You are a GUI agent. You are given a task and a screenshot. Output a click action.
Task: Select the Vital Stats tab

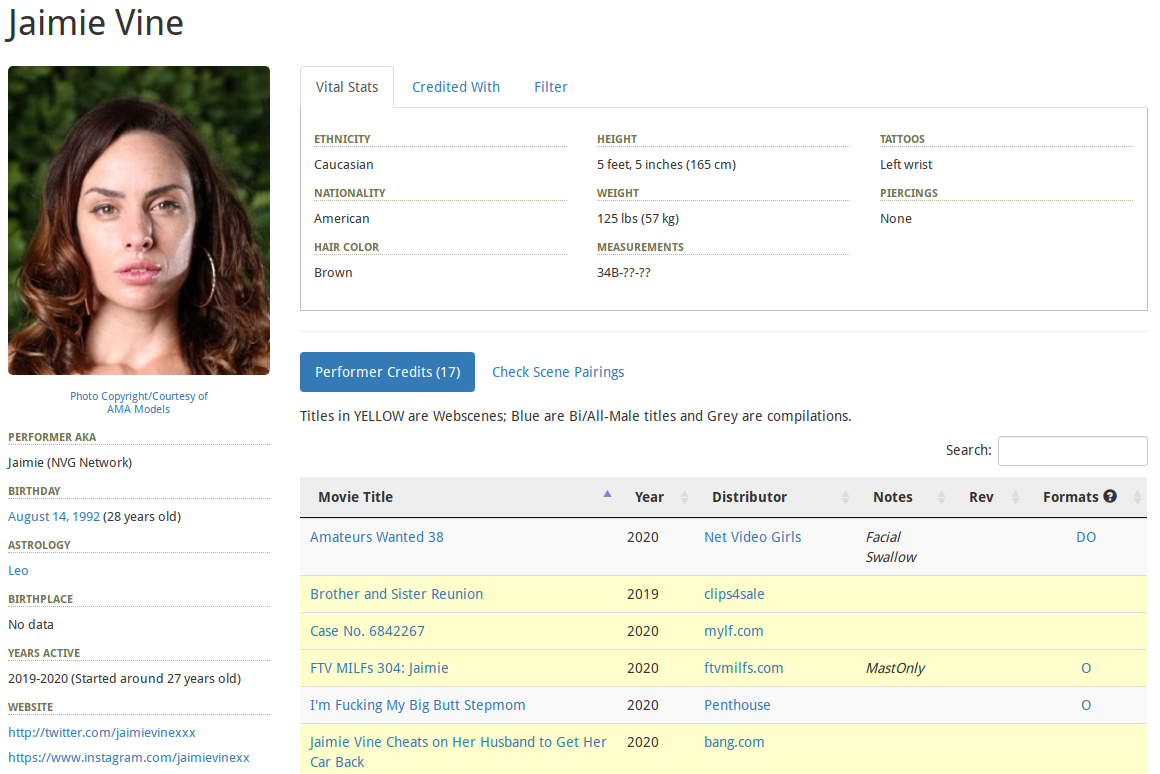(347, 87)
